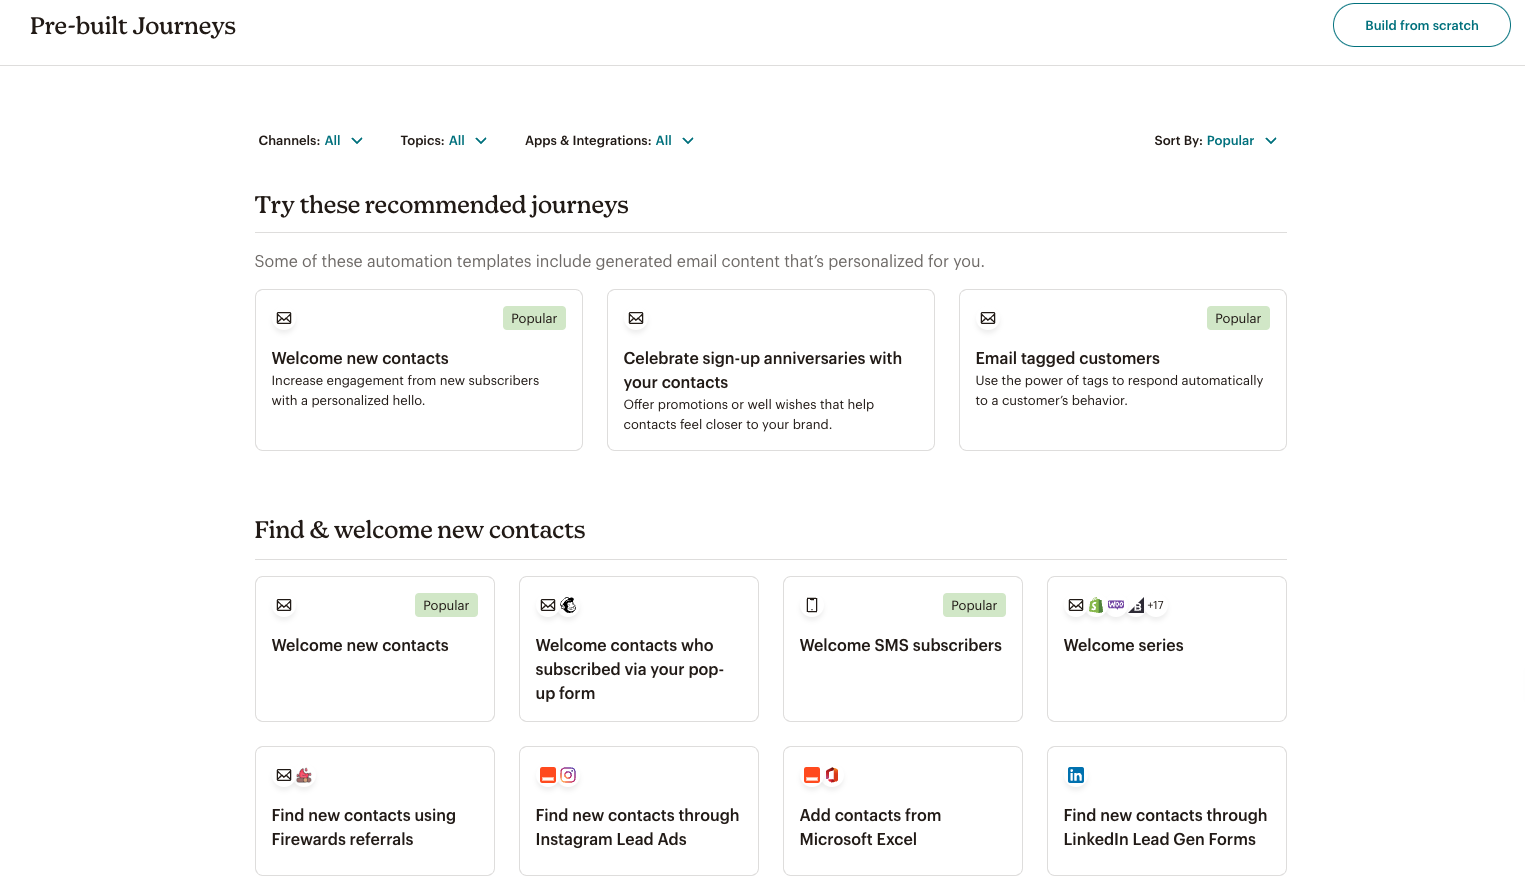Click the Shopify icon on the Welcome series card
The image size is (1525, 881).
pyautogui.click(x=1096, y=605)
